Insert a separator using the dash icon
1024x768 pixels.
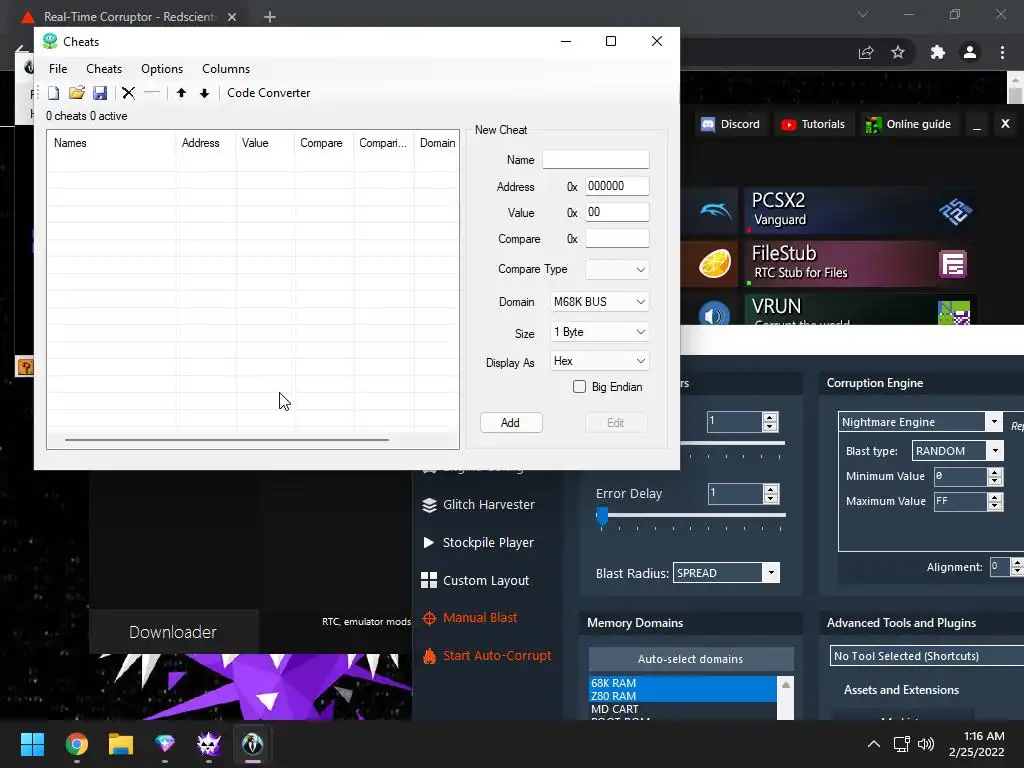(152, 93)
